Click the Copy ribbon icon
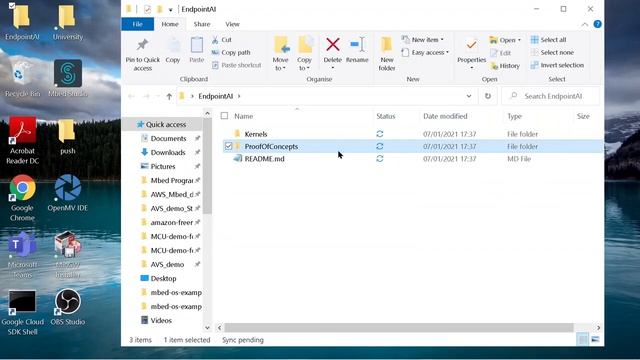Viewport: 640px width, 360px height. 173,51
